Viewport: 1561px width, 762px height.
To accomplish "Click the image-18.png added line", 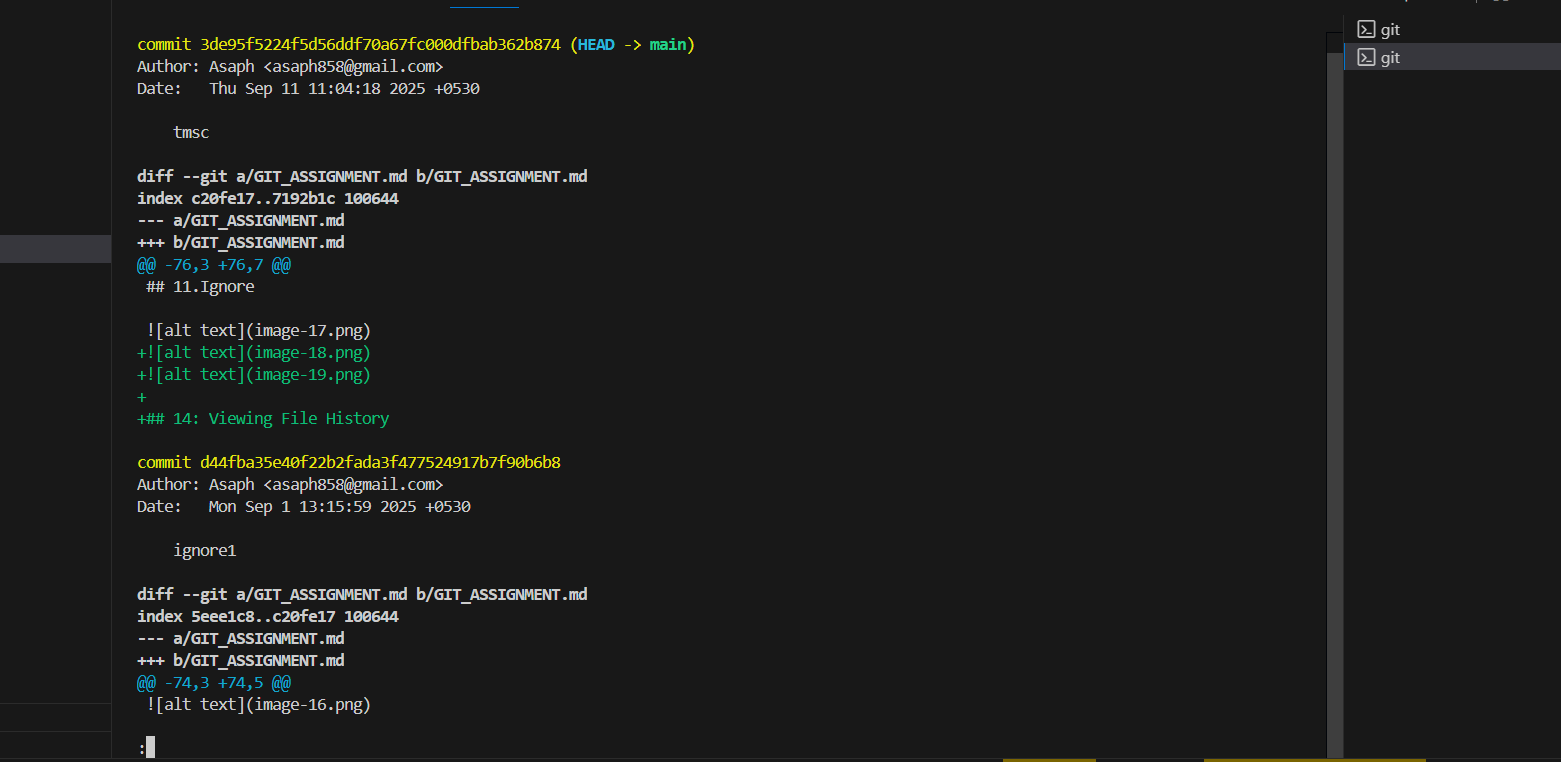I will point(254,353).
